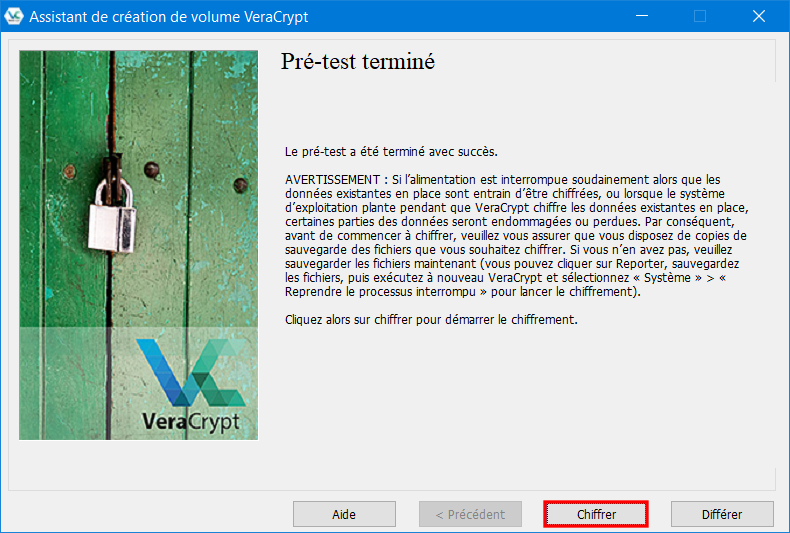Viewport: 790px width, 533px height.
Task: Click the disabled Précédent button
Action: (470, 514)
